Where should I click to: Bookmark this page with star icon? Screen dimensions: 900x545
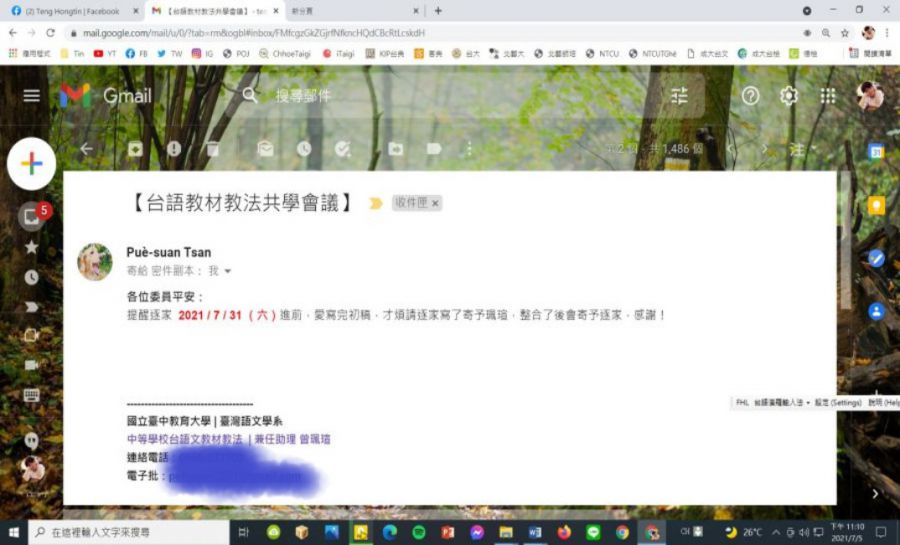point(845,32)
